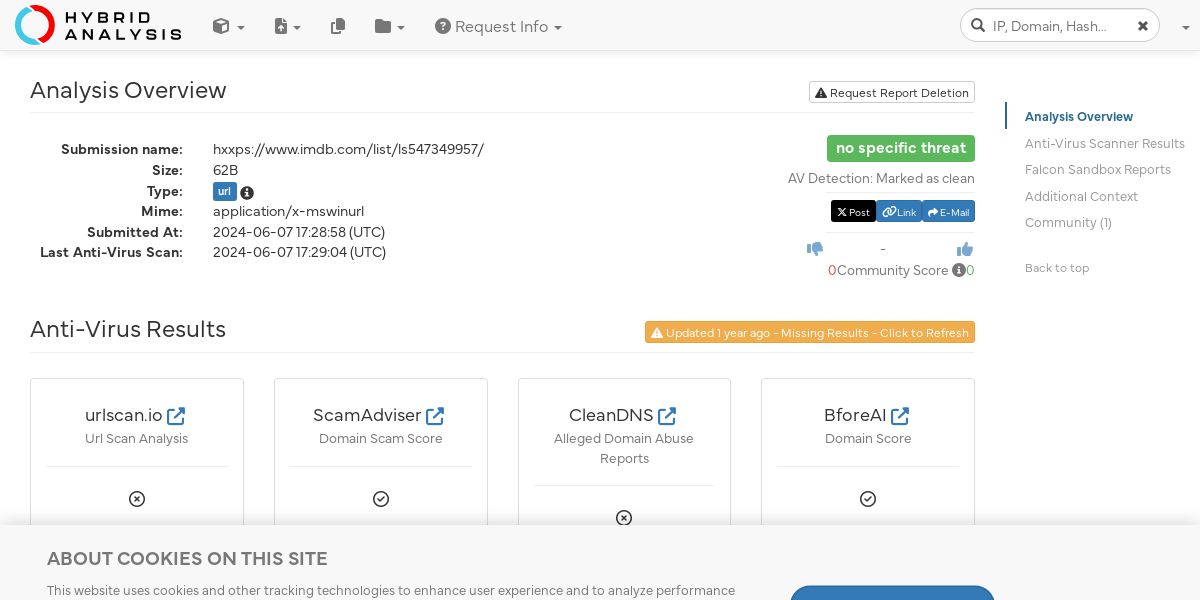Viewport: 1200px width, 600px height.
Task: Click Back to top link
Action: pyautogui.click(x=1057, y=268)
